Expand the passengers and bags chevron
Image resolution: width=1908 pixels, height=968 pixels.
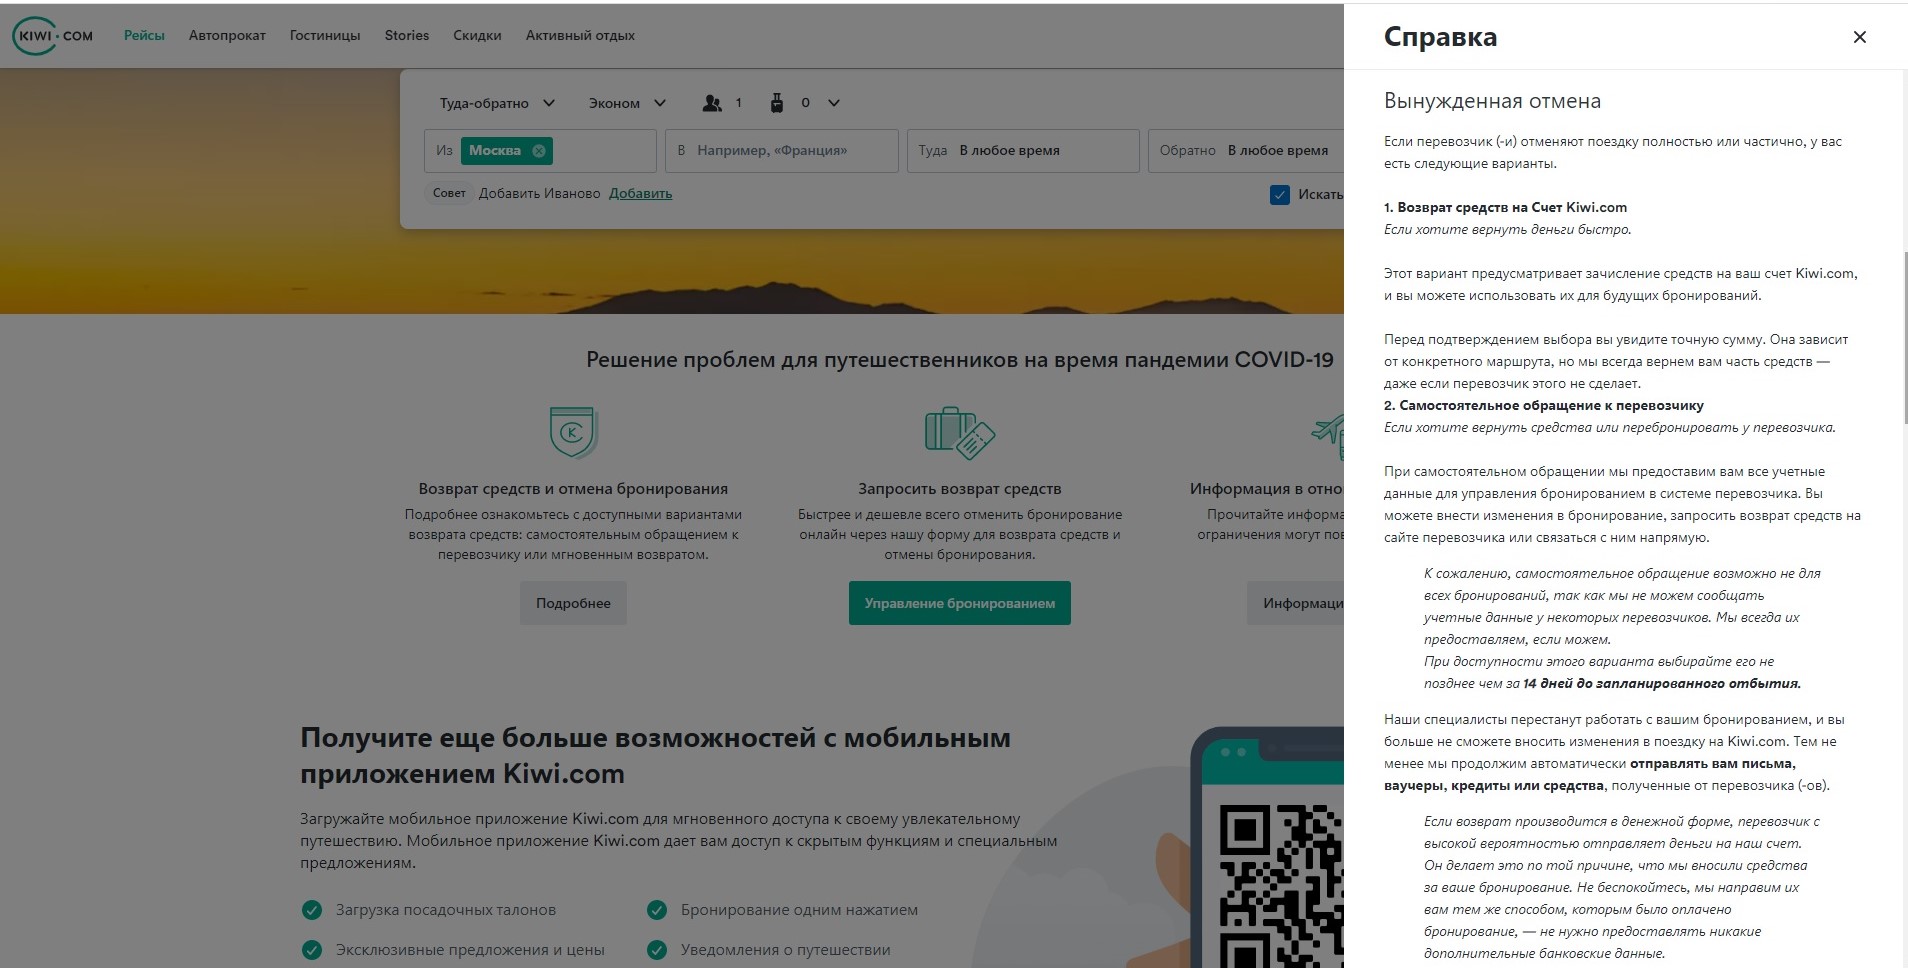pyautogui.click(x=834, y=103)
